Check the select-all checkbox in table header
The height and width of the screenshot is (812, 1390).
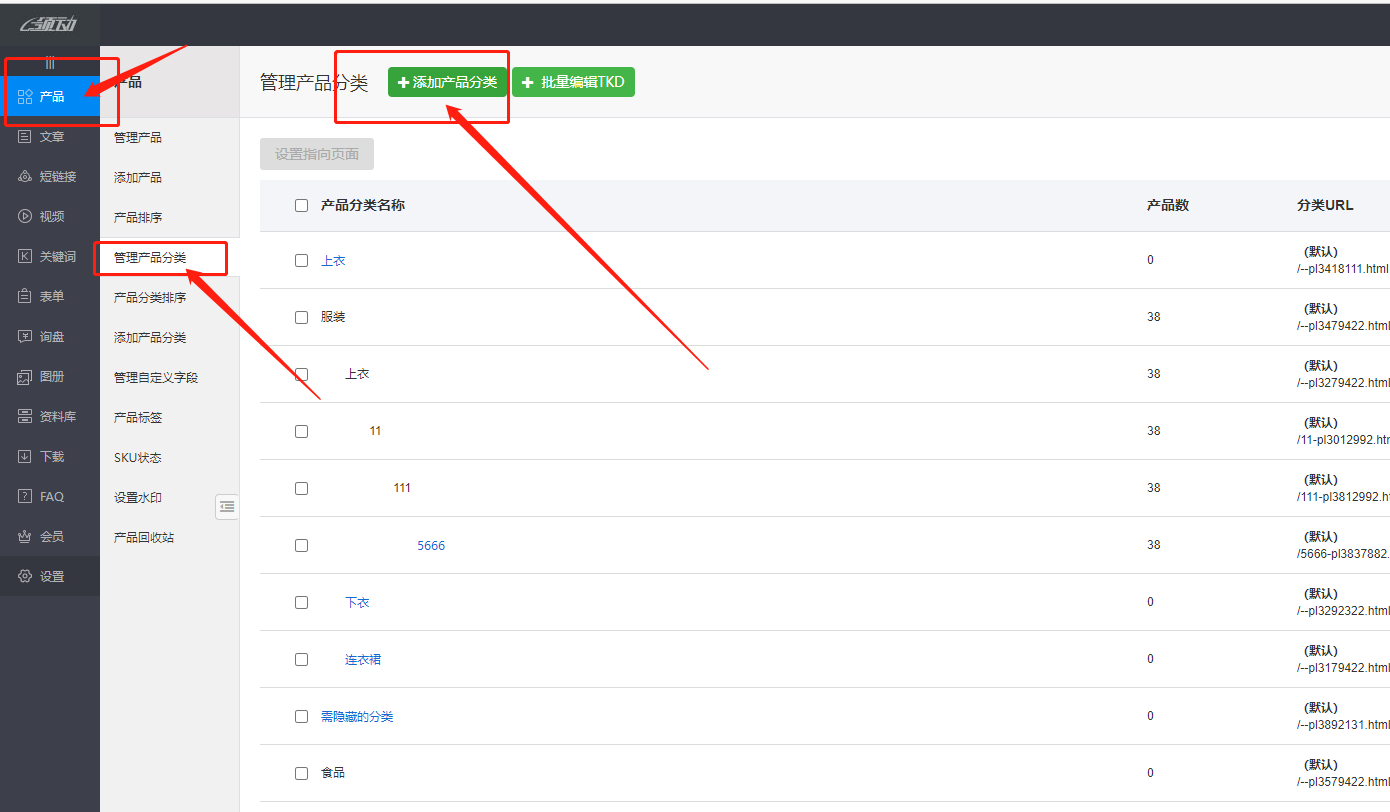[x=301, y=206]
